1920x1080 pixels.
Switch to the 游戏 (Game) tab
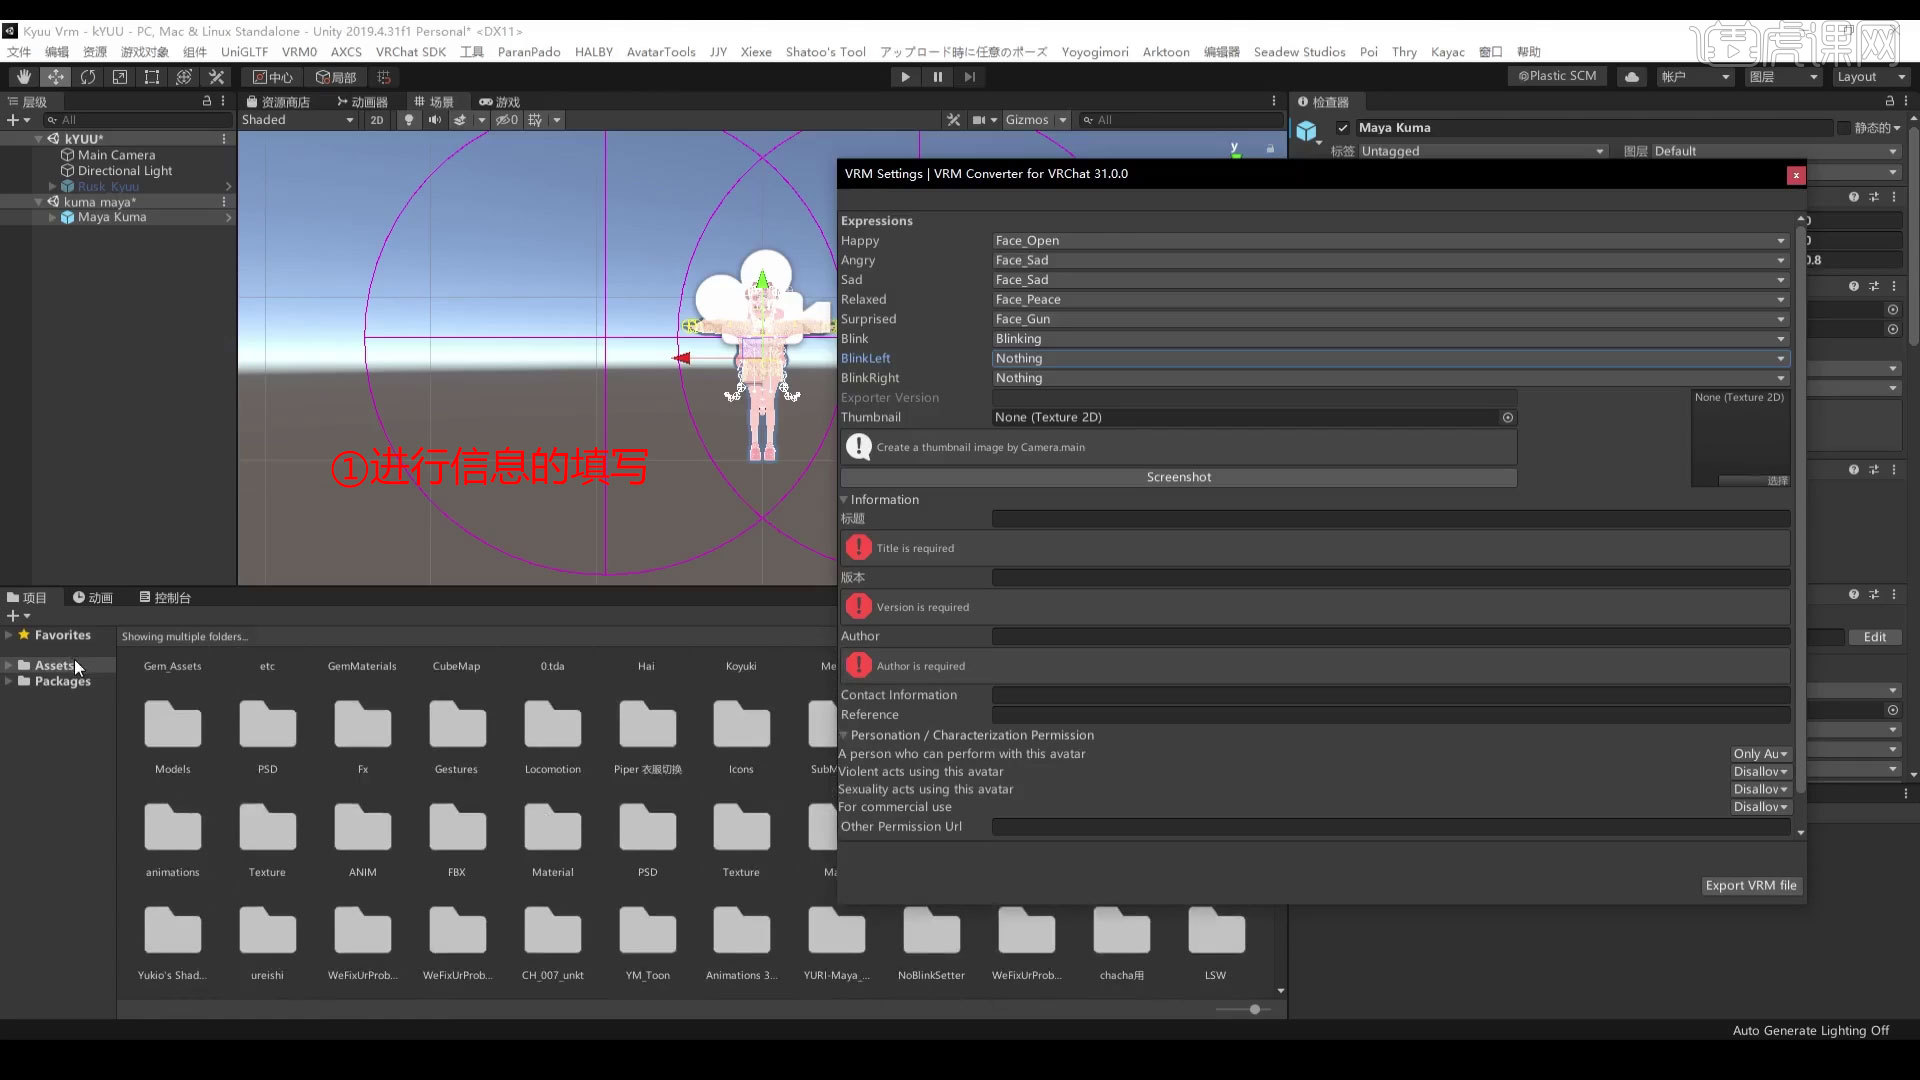pyautogui.click(x=502, y=101)
